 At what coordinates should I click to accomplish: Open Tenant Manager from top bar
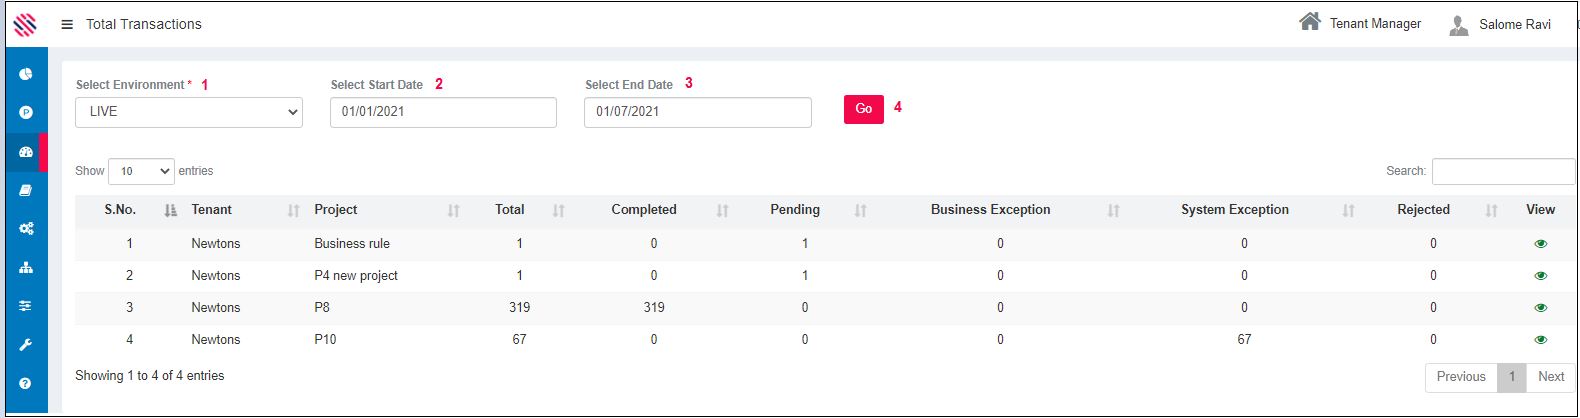pos(1360,23)
